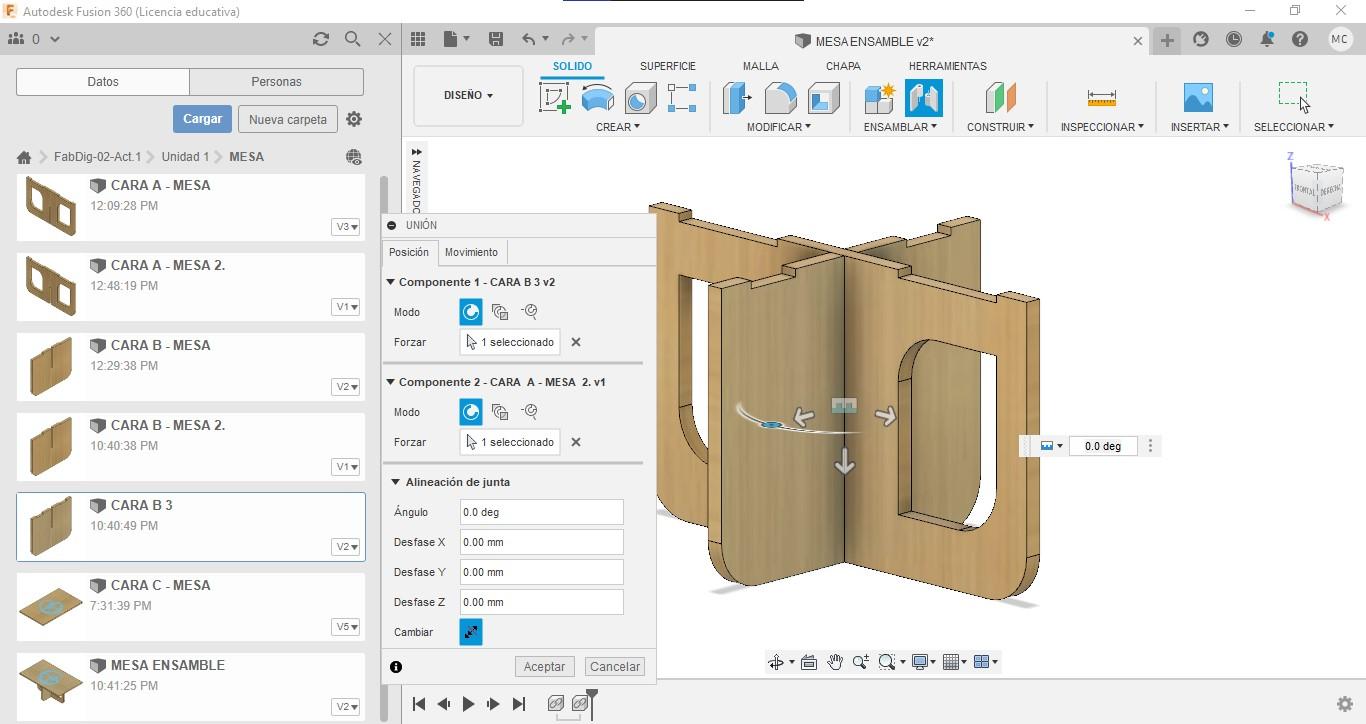
Task: Expand the CREAR menu
Action: tap(618, 127)
